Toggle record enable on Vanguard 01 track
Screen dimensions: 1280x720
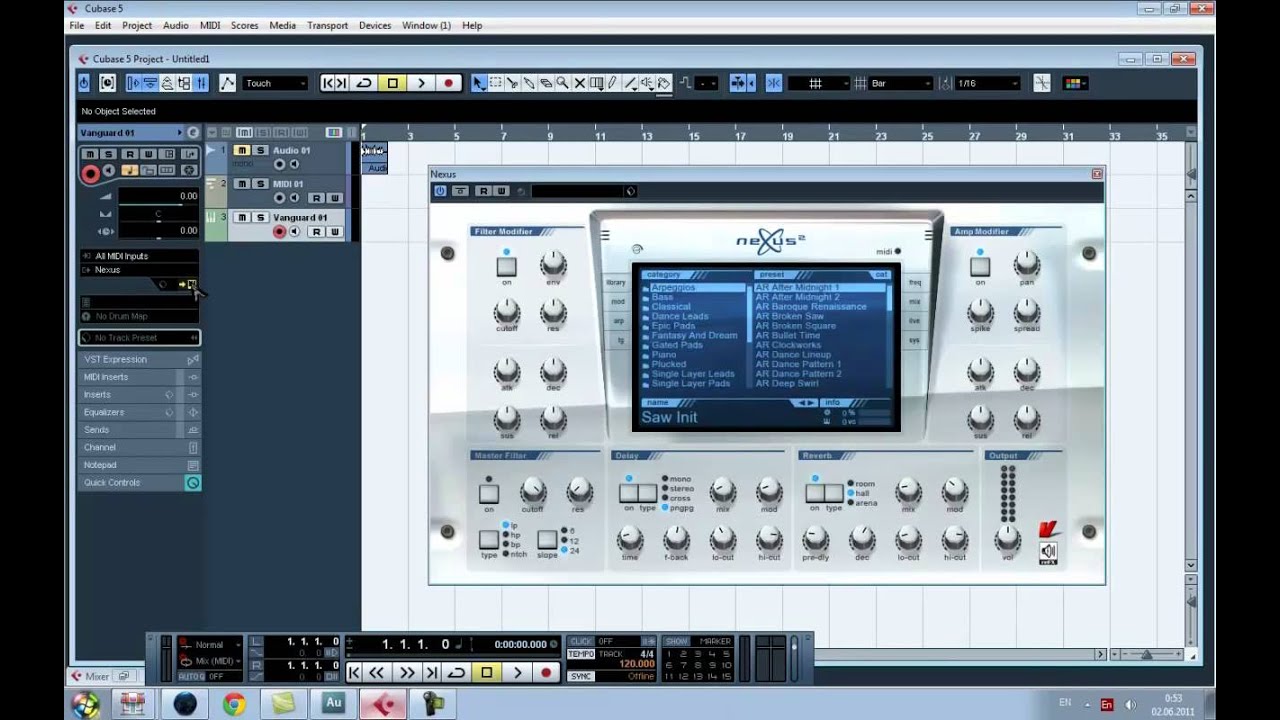[279, 231]
